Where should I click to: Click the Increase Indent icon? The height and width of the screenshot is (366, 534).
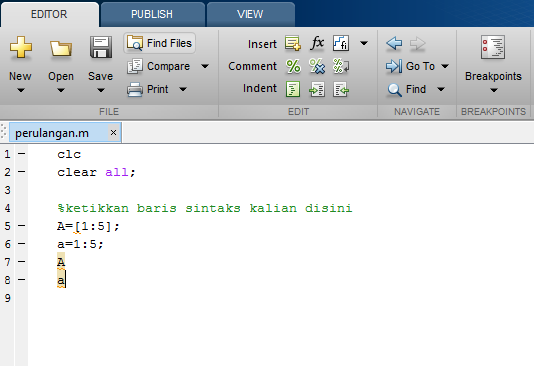(317, 89)
